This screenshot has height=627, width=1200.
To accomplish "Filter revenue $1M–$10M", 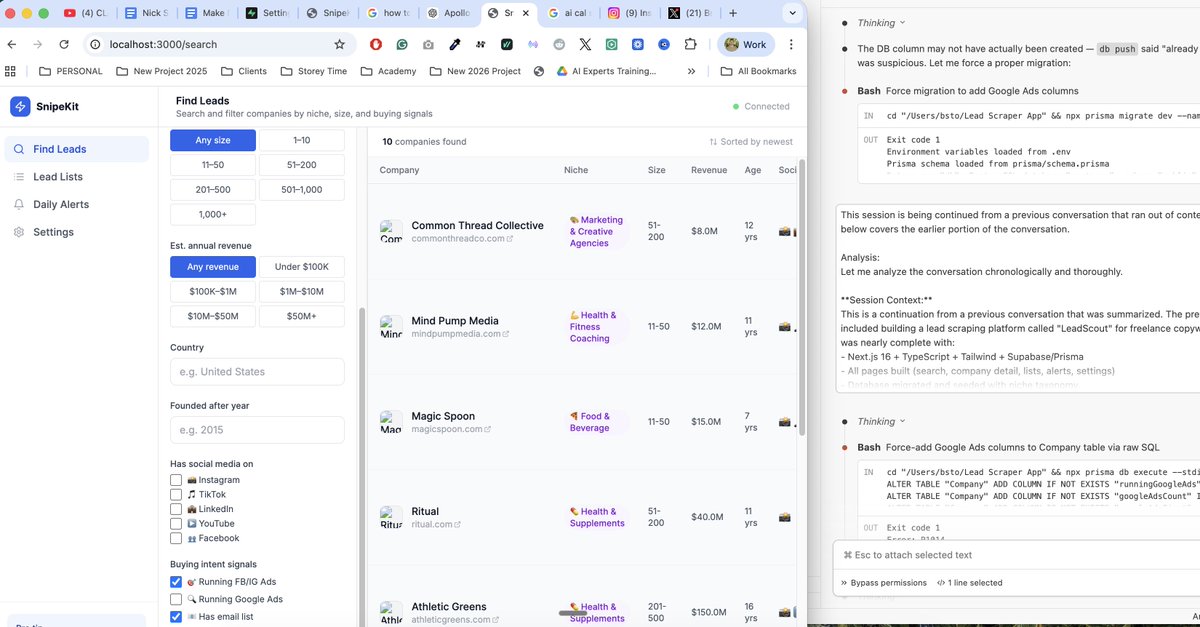I will 301,291.
